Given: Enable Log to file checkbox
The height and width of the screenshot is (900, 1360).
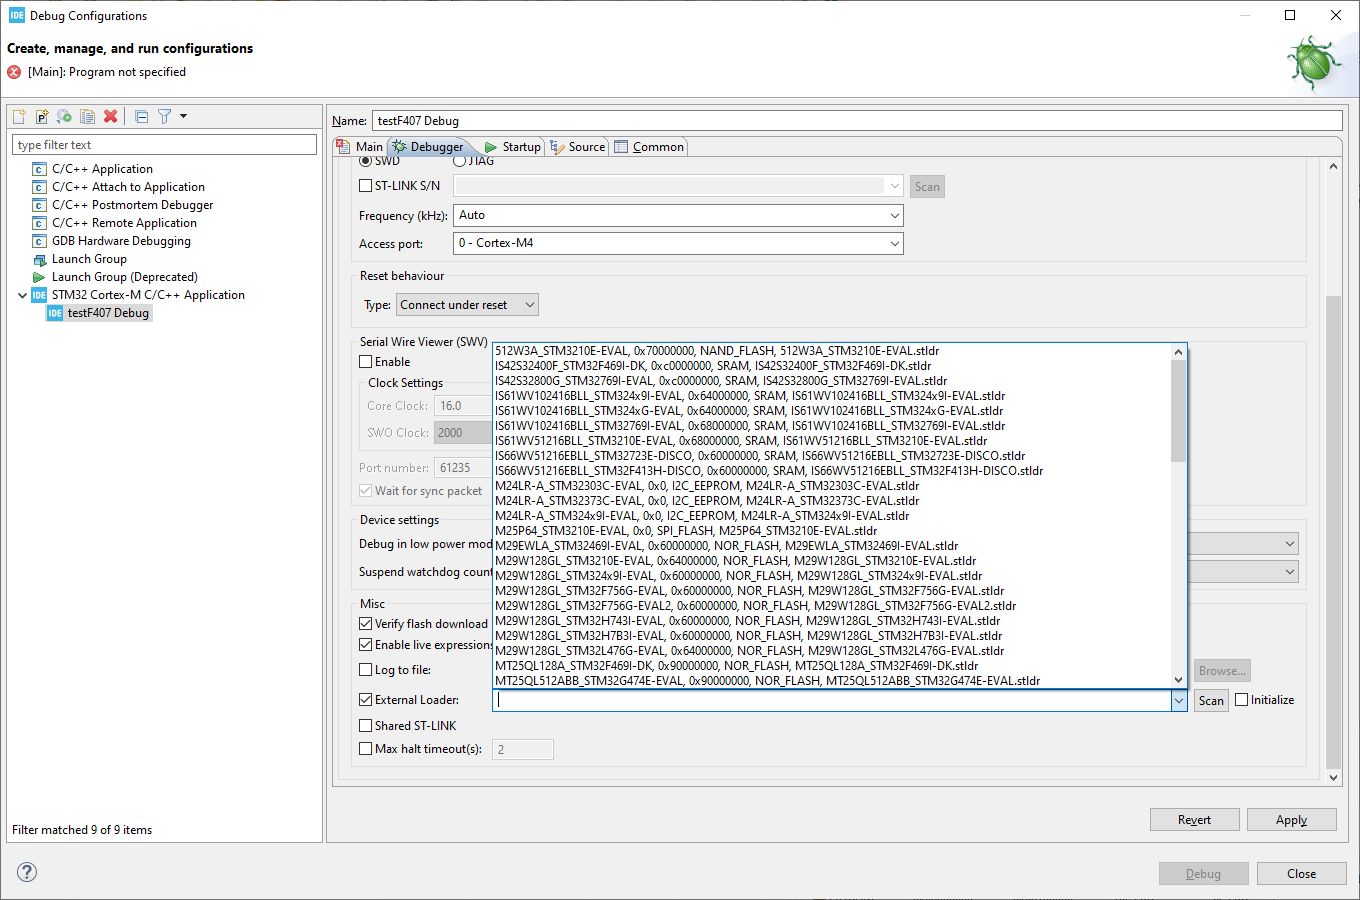Looking at the screenshot, I should (365, 670).
